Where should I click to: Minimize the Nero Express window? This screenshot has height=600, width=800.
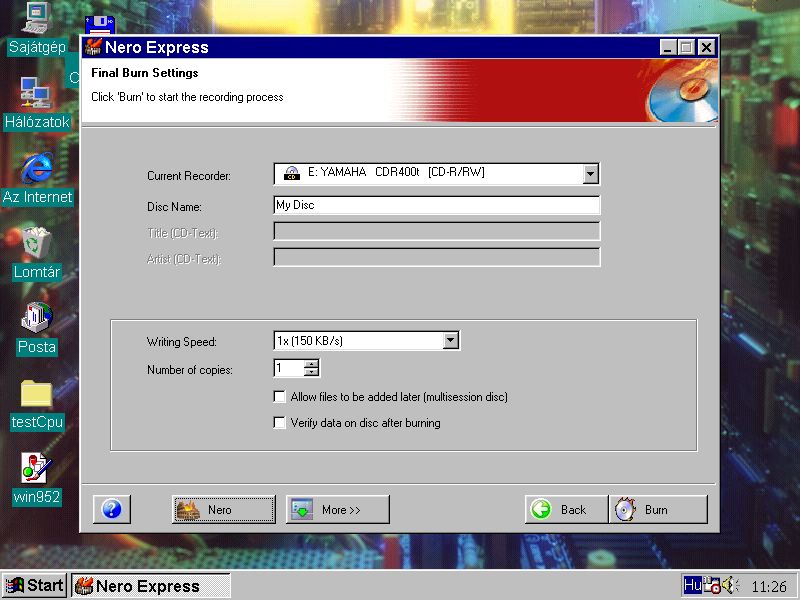click(x=668, y=47)
